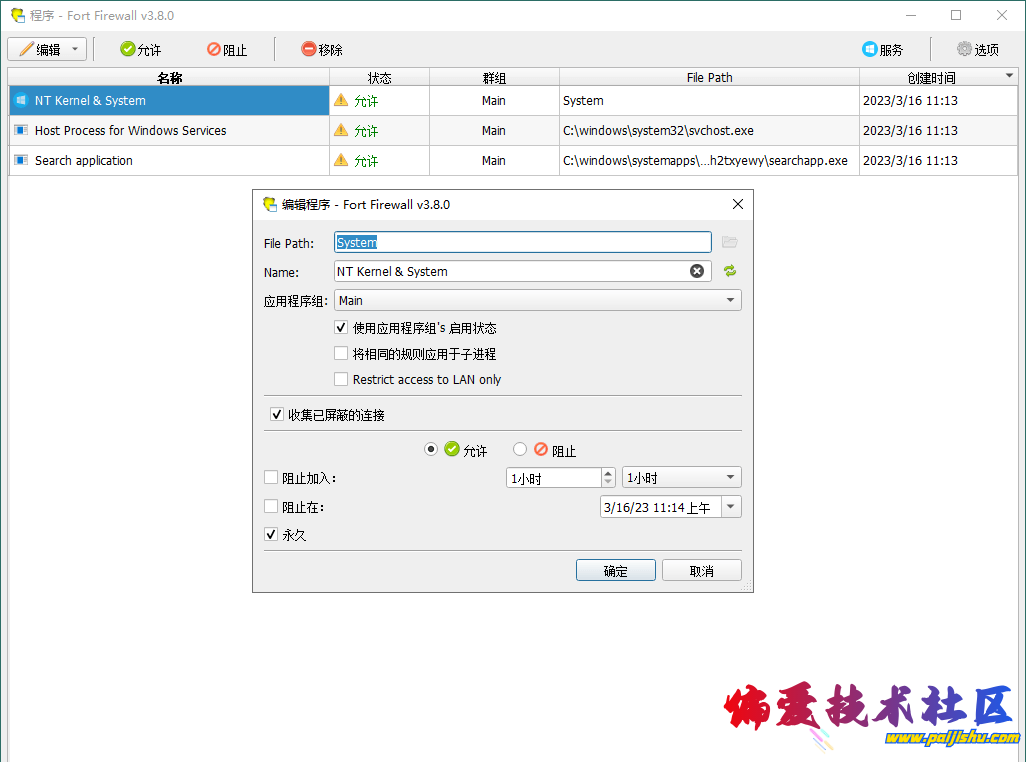Screen dimensions: 1026x762
Task: Sort by the 创建时间 column header
Action: point(931,77)
